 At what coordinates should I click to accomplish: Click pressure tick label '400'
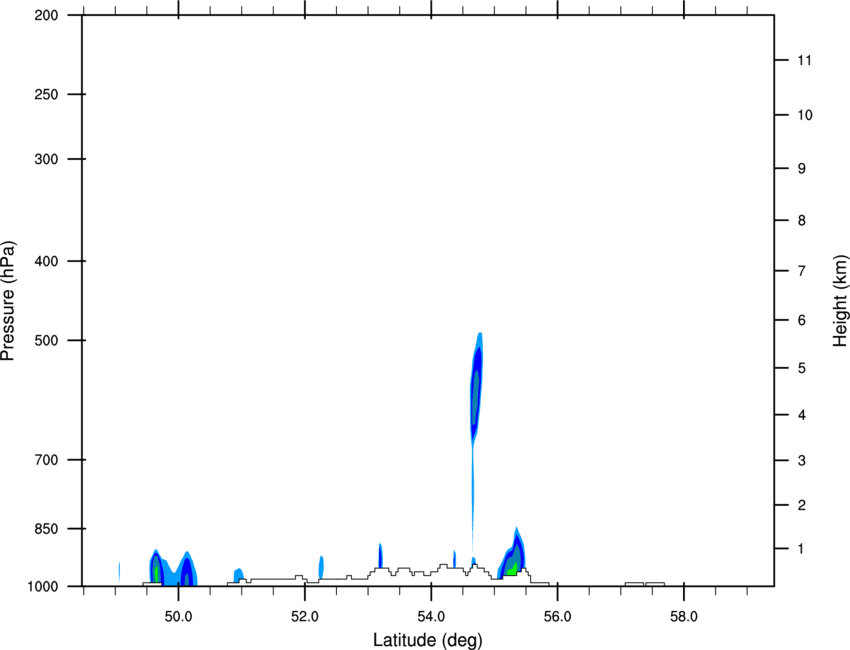[46, 261]
